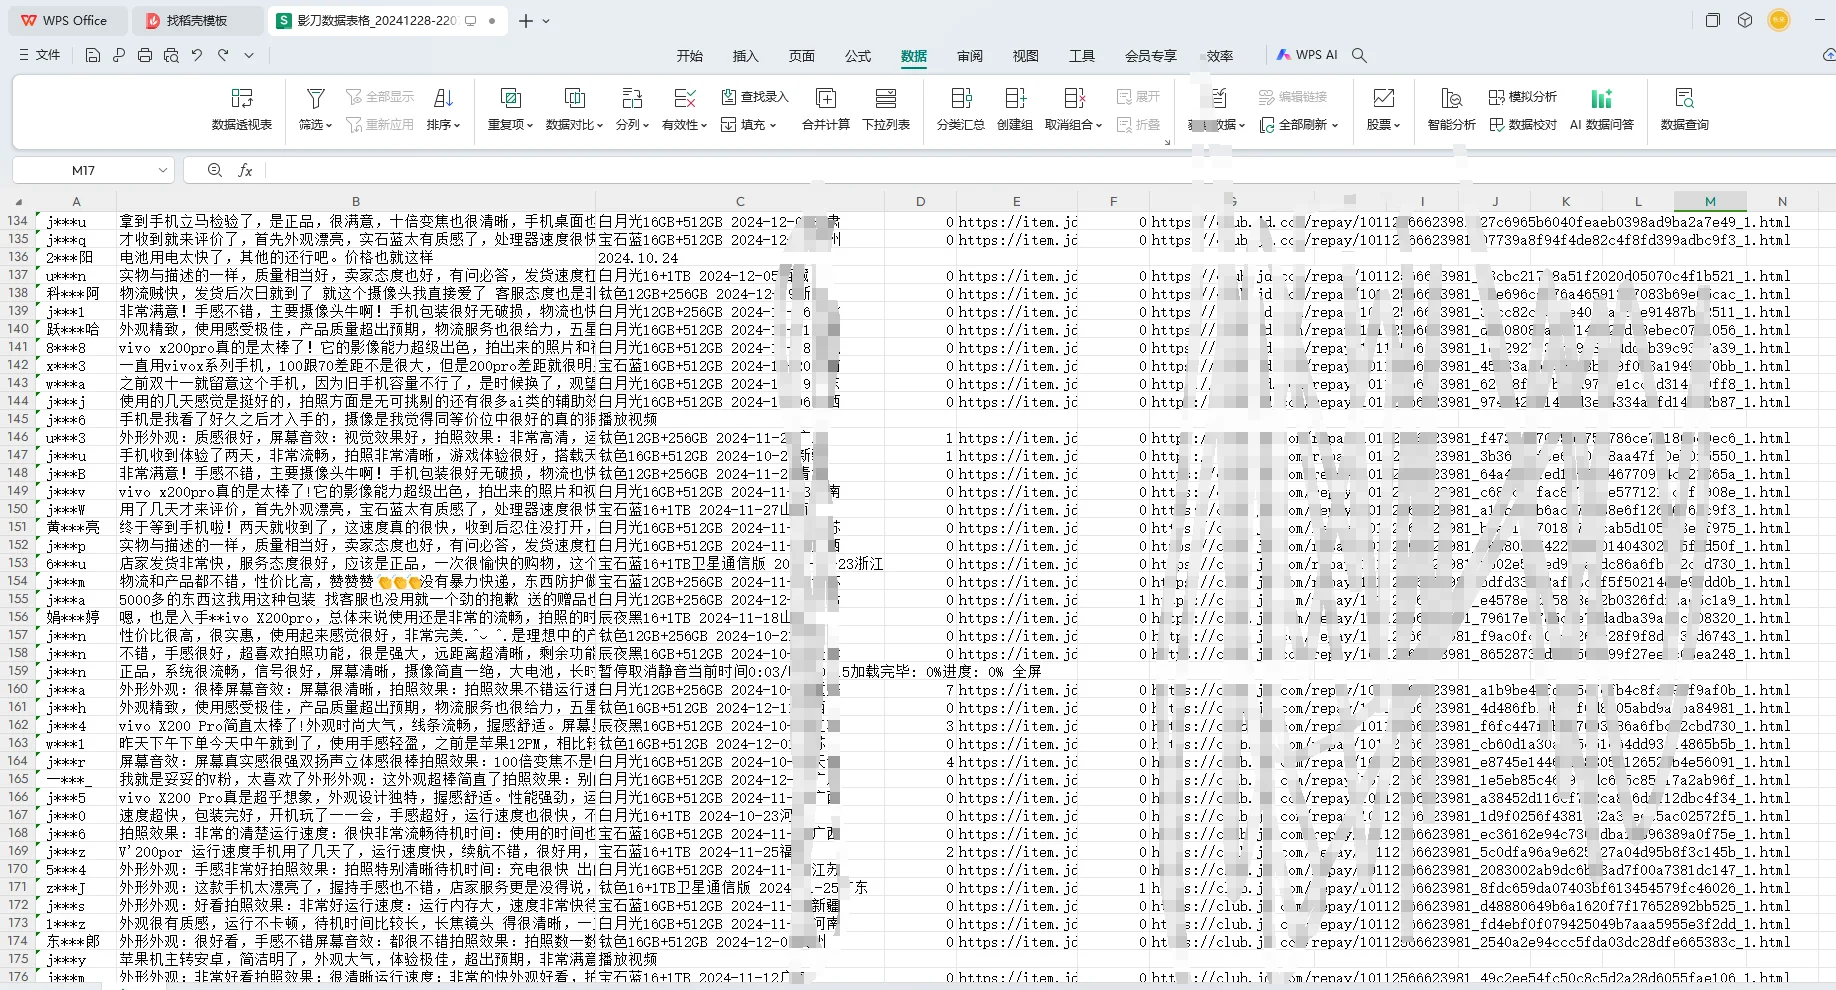Image resolution: width=1836 pixels, height=990 pixels.
Task: Click the 数据校对 data proofing tool
Action: 1523,125
